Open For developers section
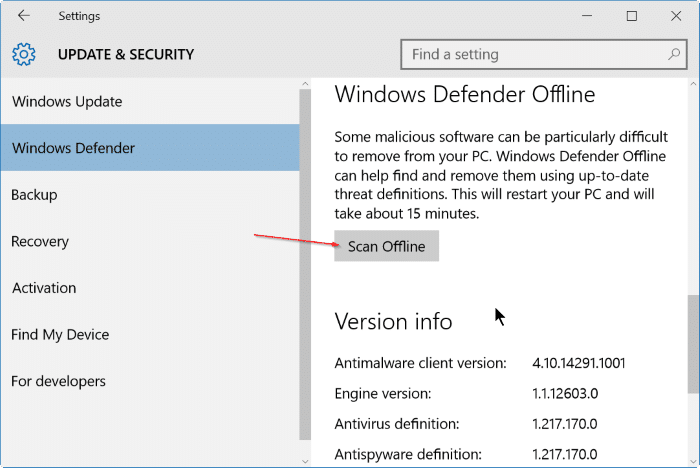Viewport: 700px width, 468px height. pos(150,381)
